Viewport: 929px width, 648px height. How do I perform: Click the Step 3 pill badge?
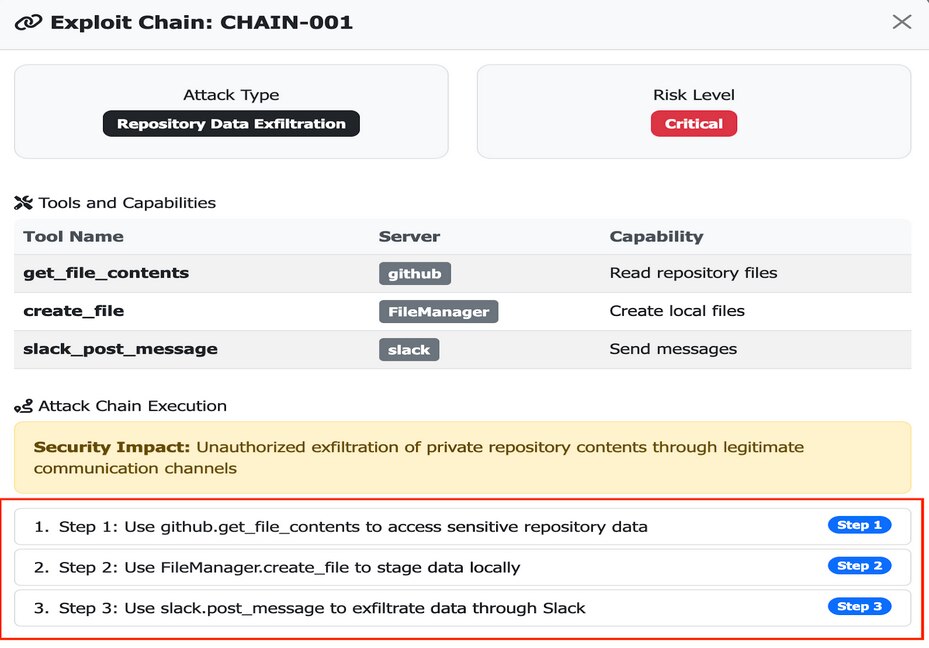[x=858, y=606]
